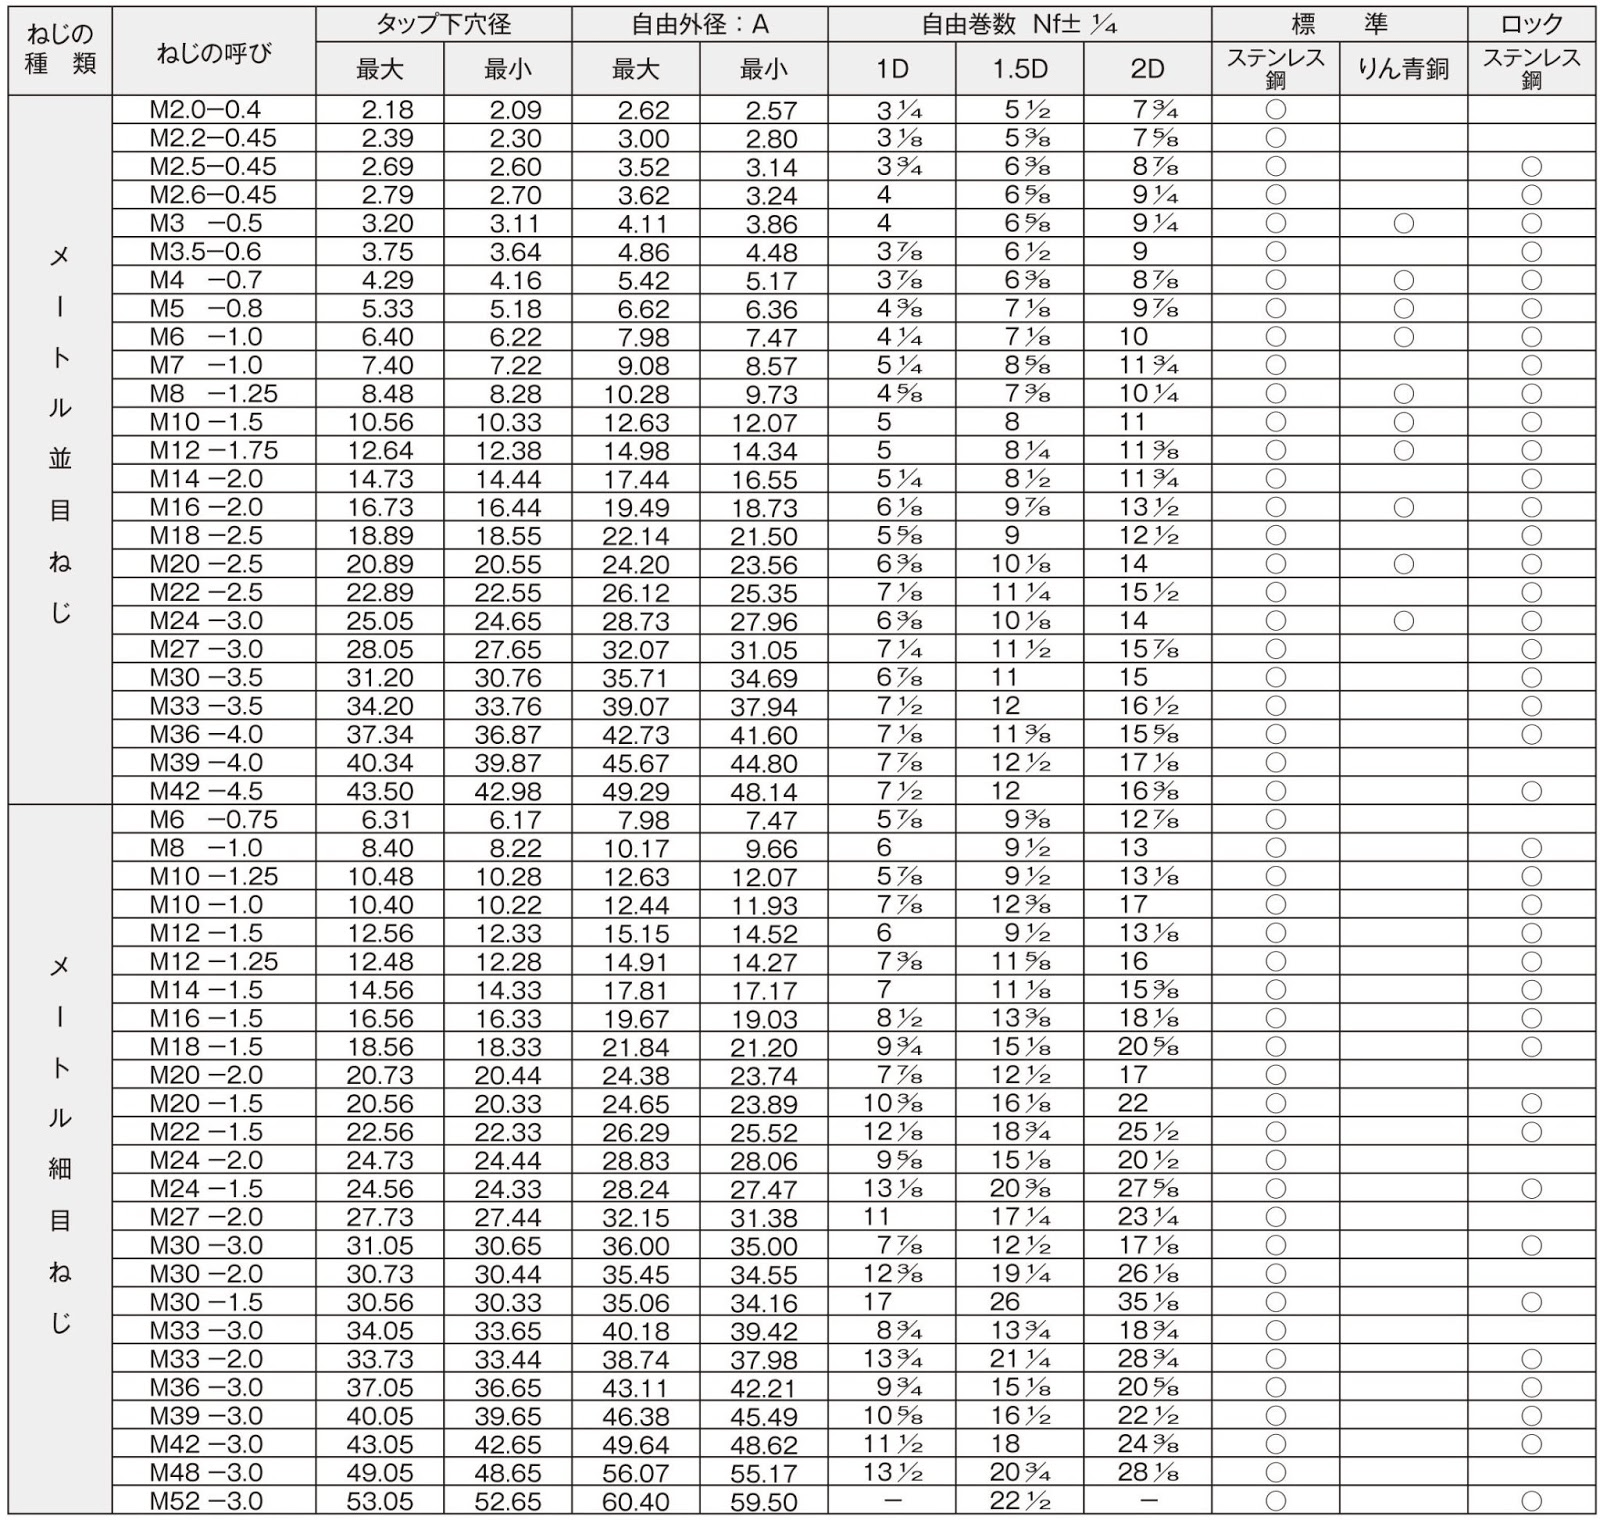1600x1520 pixels.
Task: Select the M27 −2.0 row label
Action: point(205,1218)
